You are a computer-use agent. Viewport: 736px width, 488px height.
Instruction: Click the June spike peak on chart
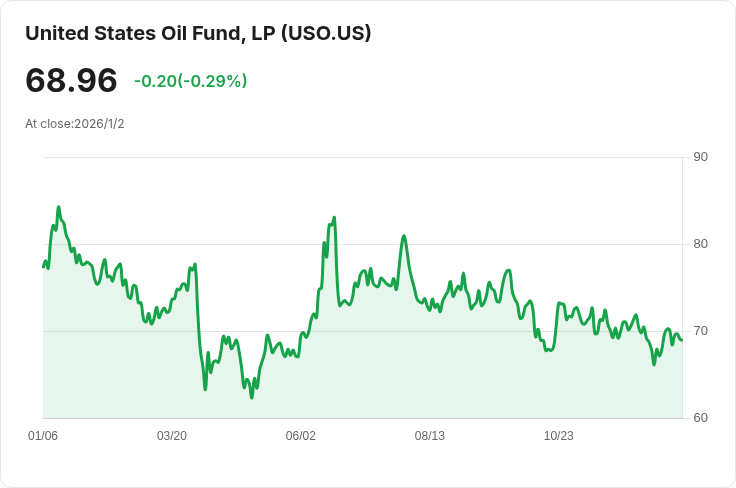334,217
